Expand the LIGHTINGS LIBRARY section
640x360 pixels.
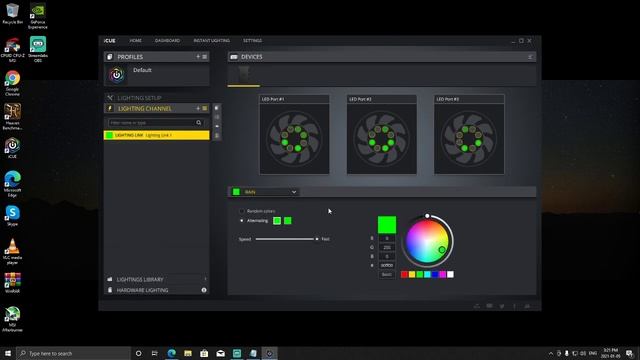coord(157,279)
